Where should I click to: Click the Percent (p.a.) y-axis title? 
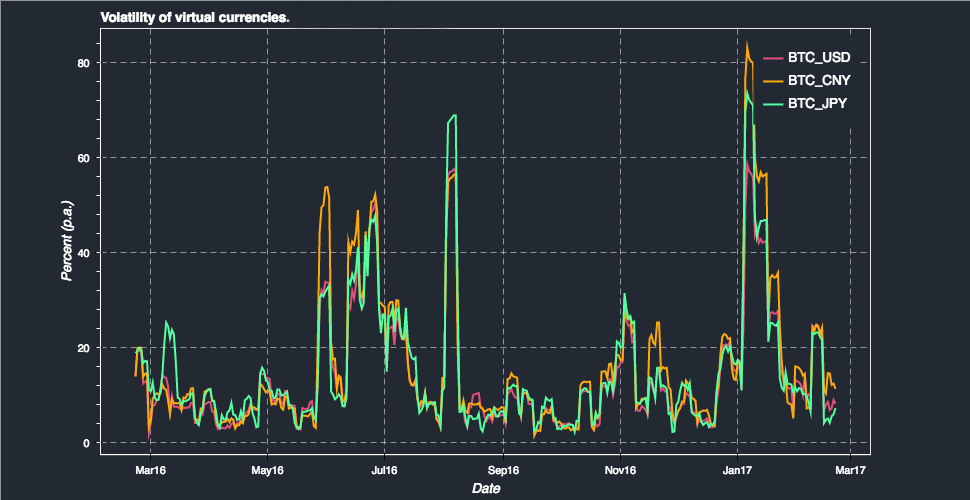67,241
